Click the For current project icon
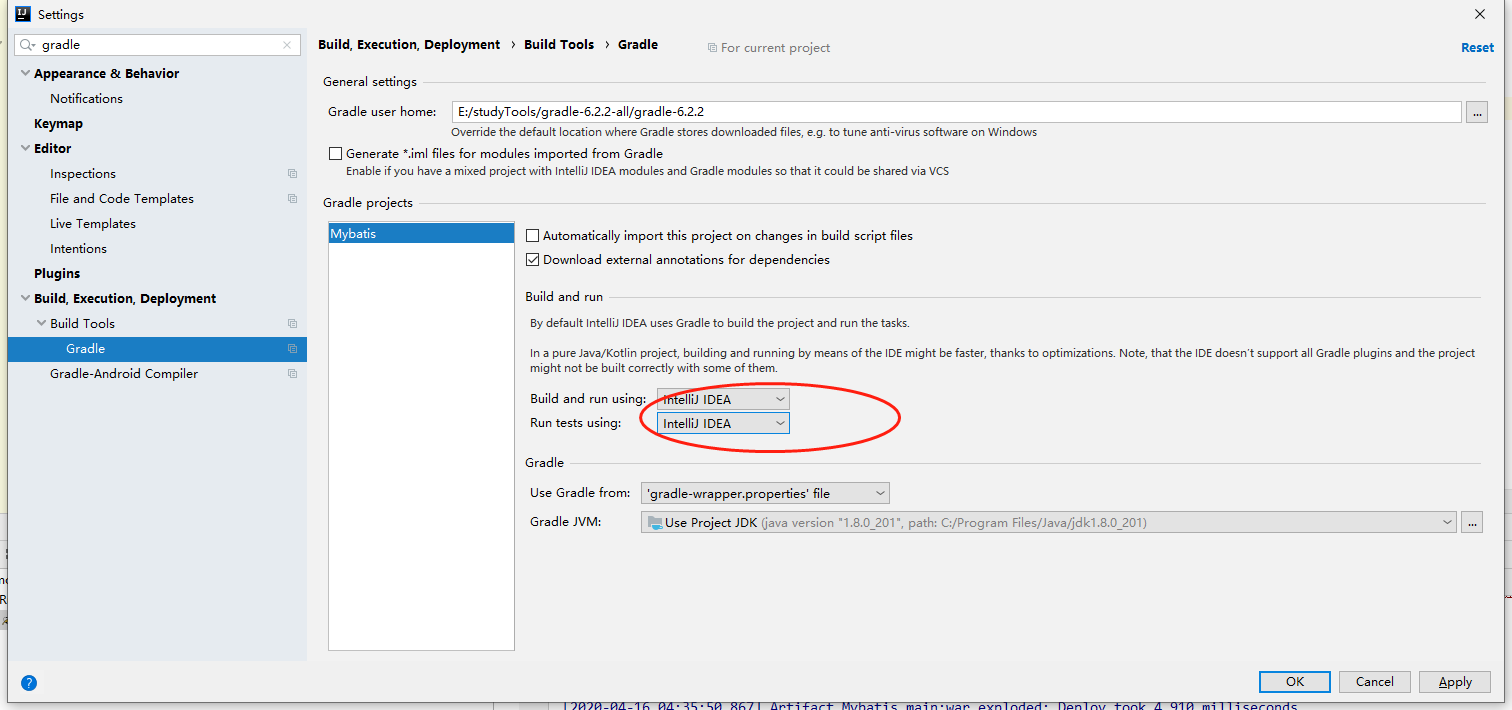This screenshot has width=1512, height=710. click(712, 48)
